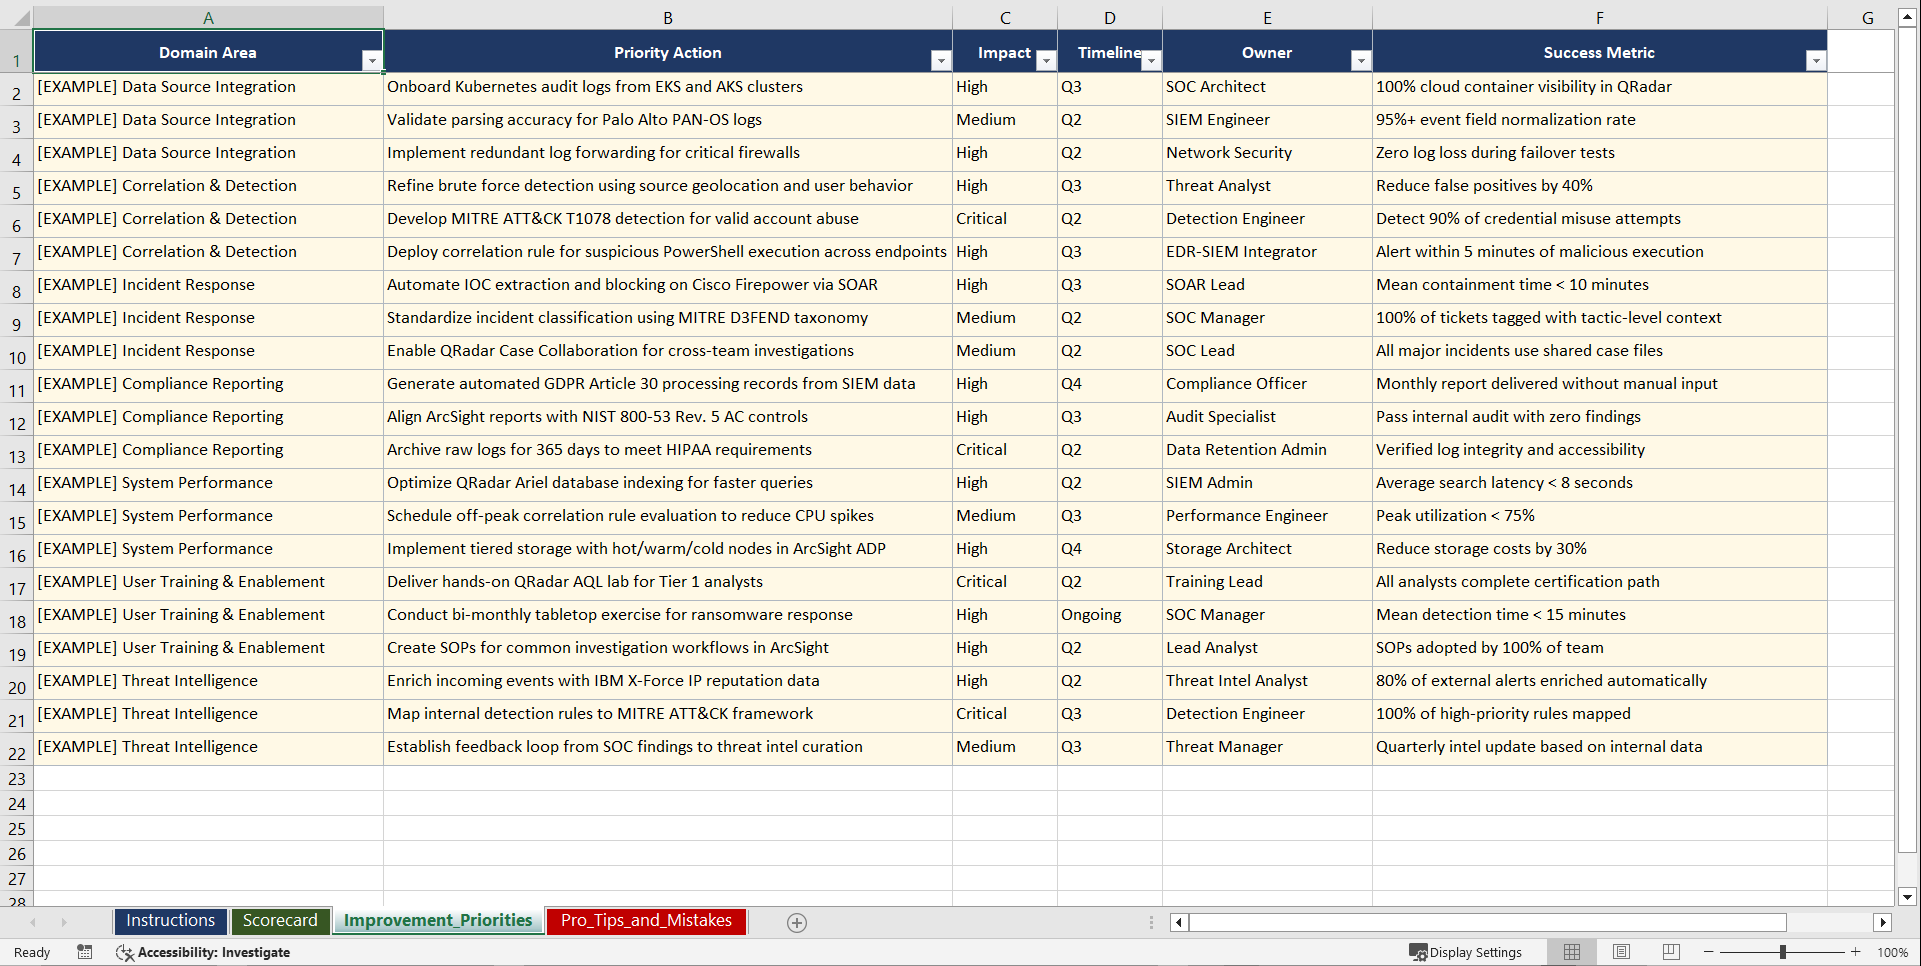
Task: Click the Zoom In plus icon
Action: pos(1855,952)
